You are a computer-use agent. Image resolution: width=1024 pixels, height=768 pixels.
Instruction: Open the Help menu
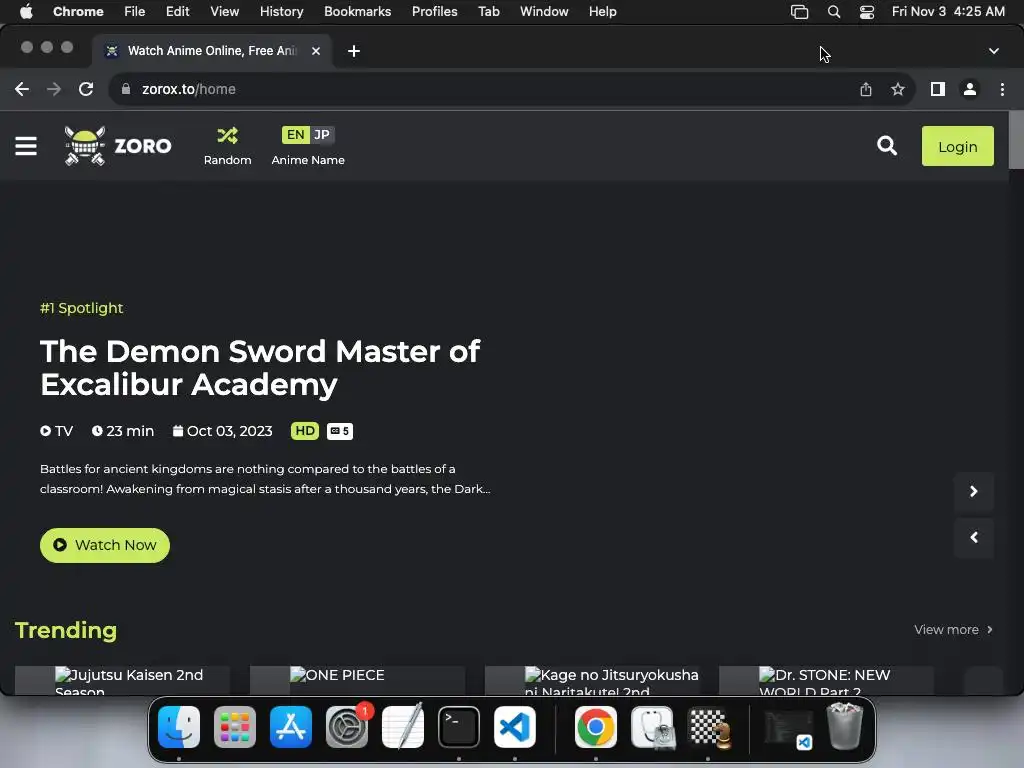(x=602, y=12)
